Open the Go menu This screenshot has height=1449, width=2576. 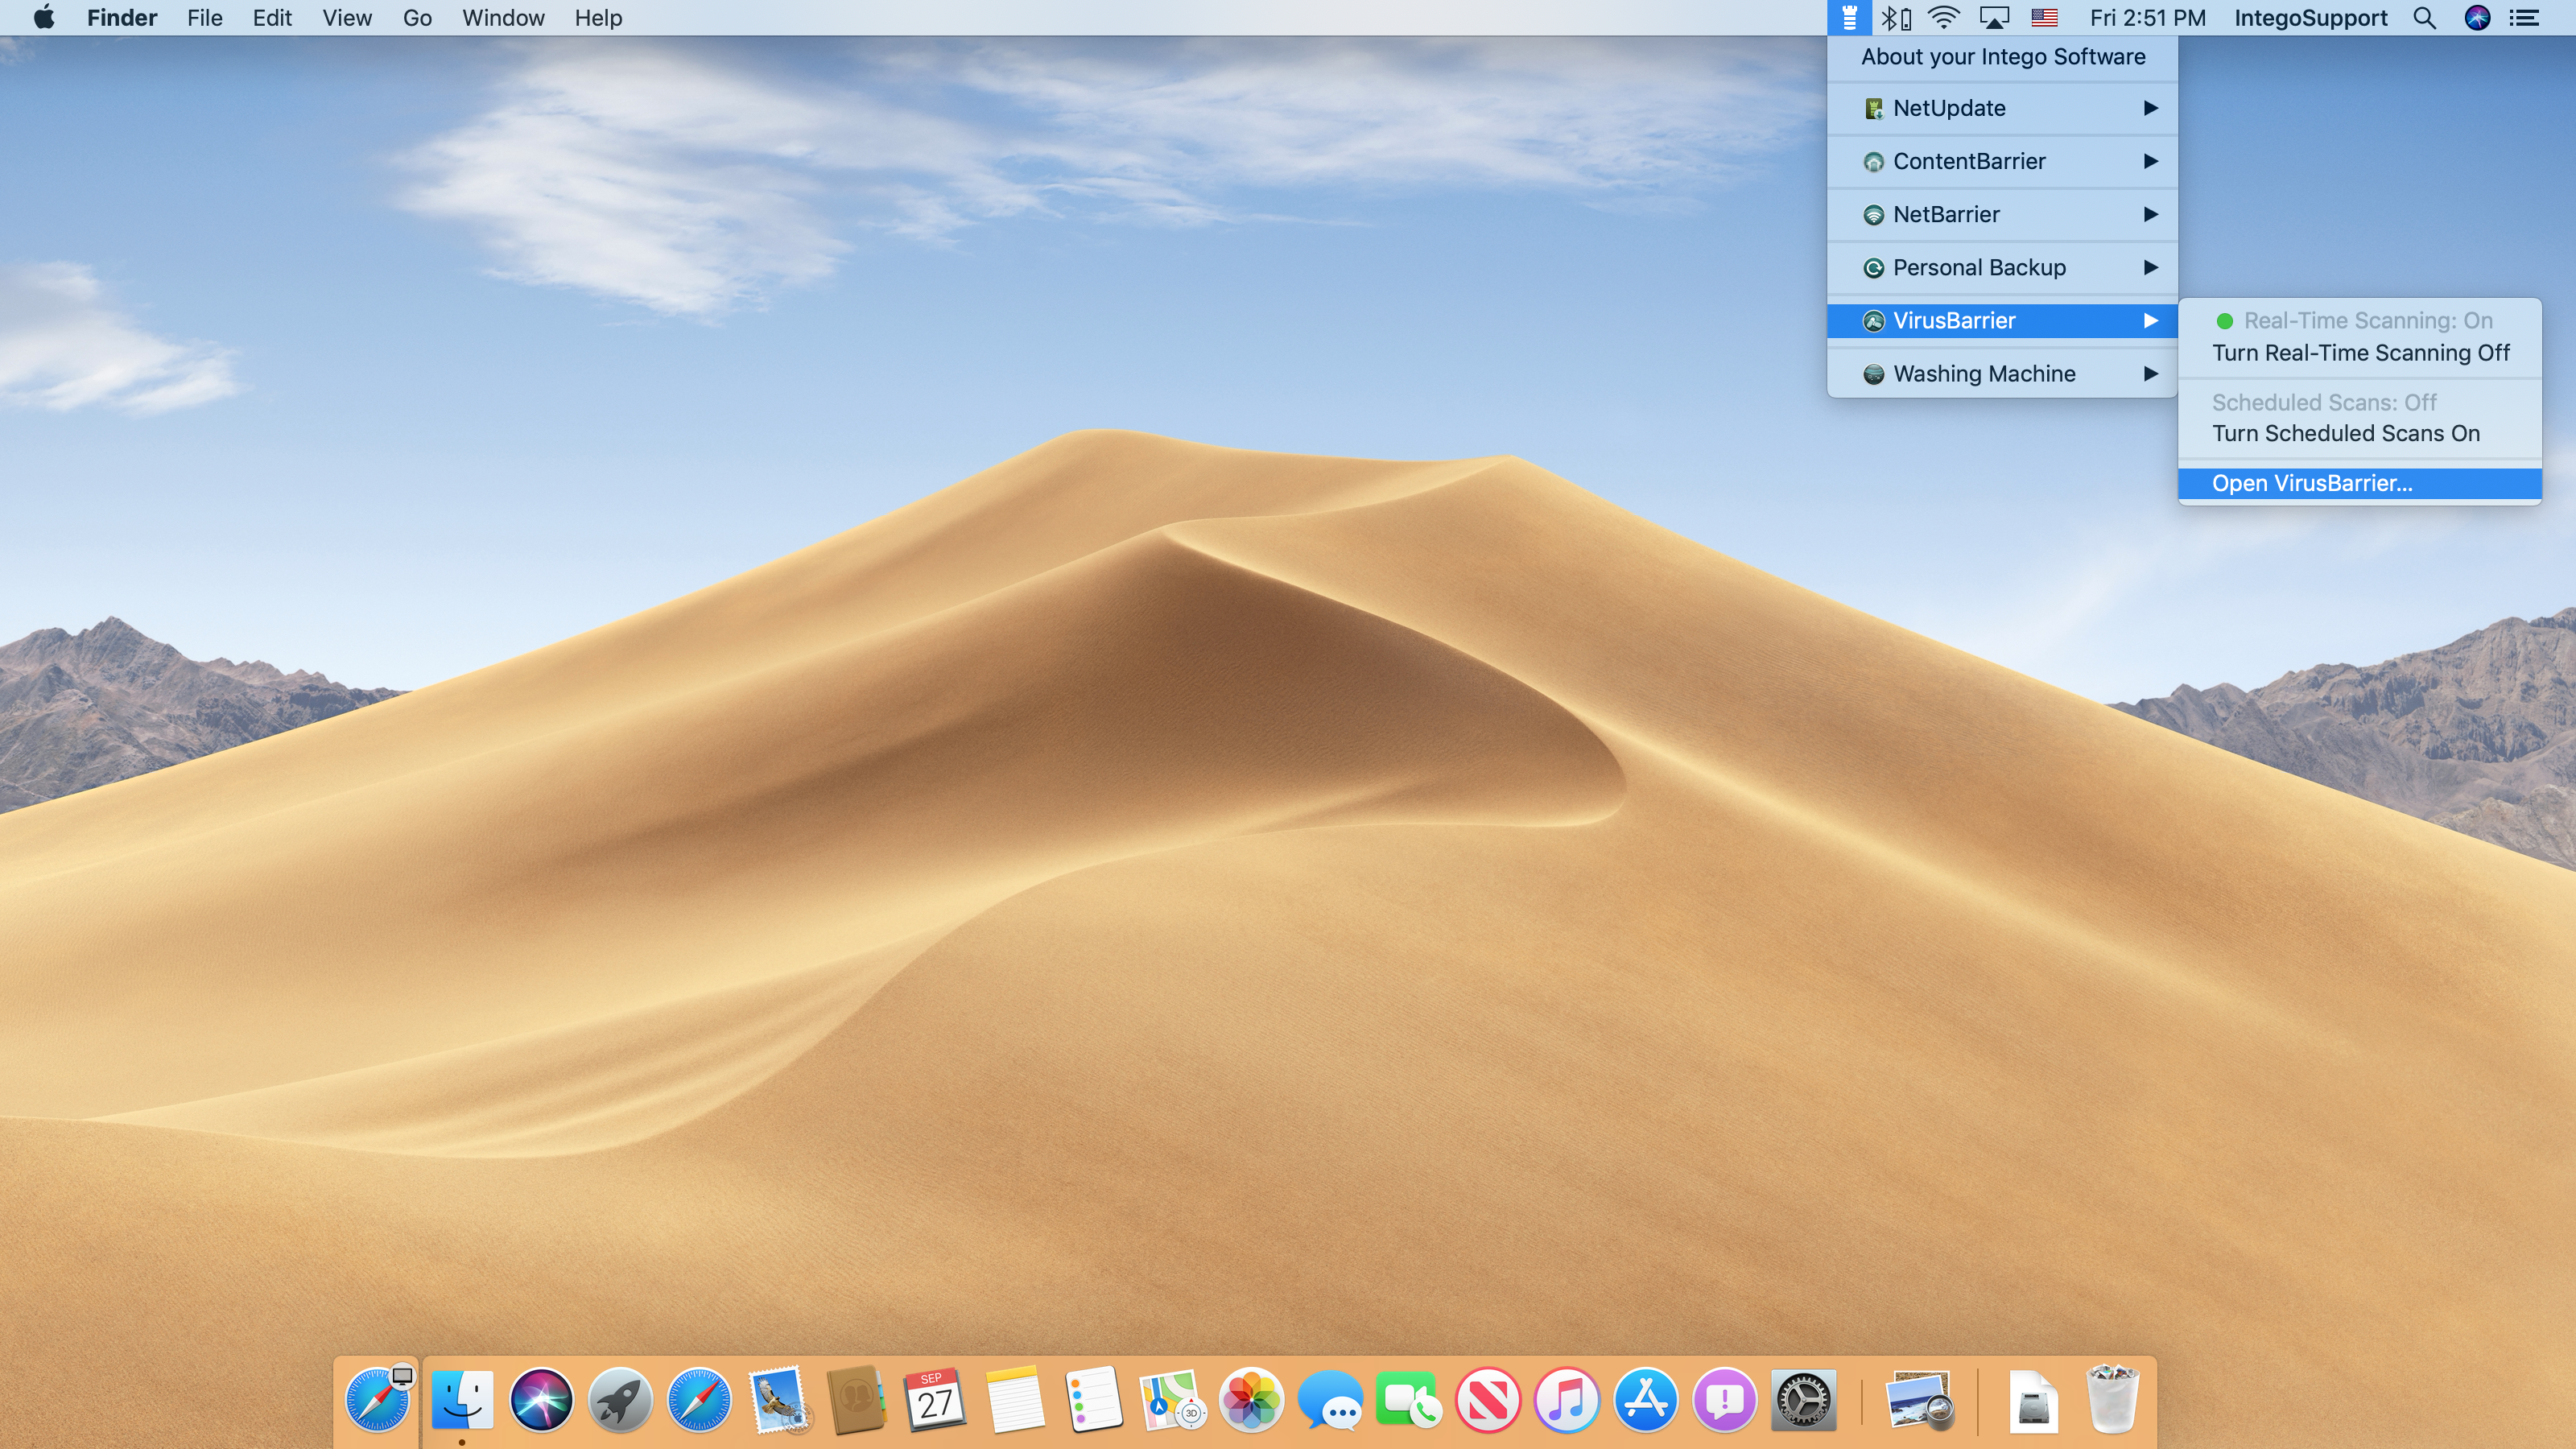(417, 18)
